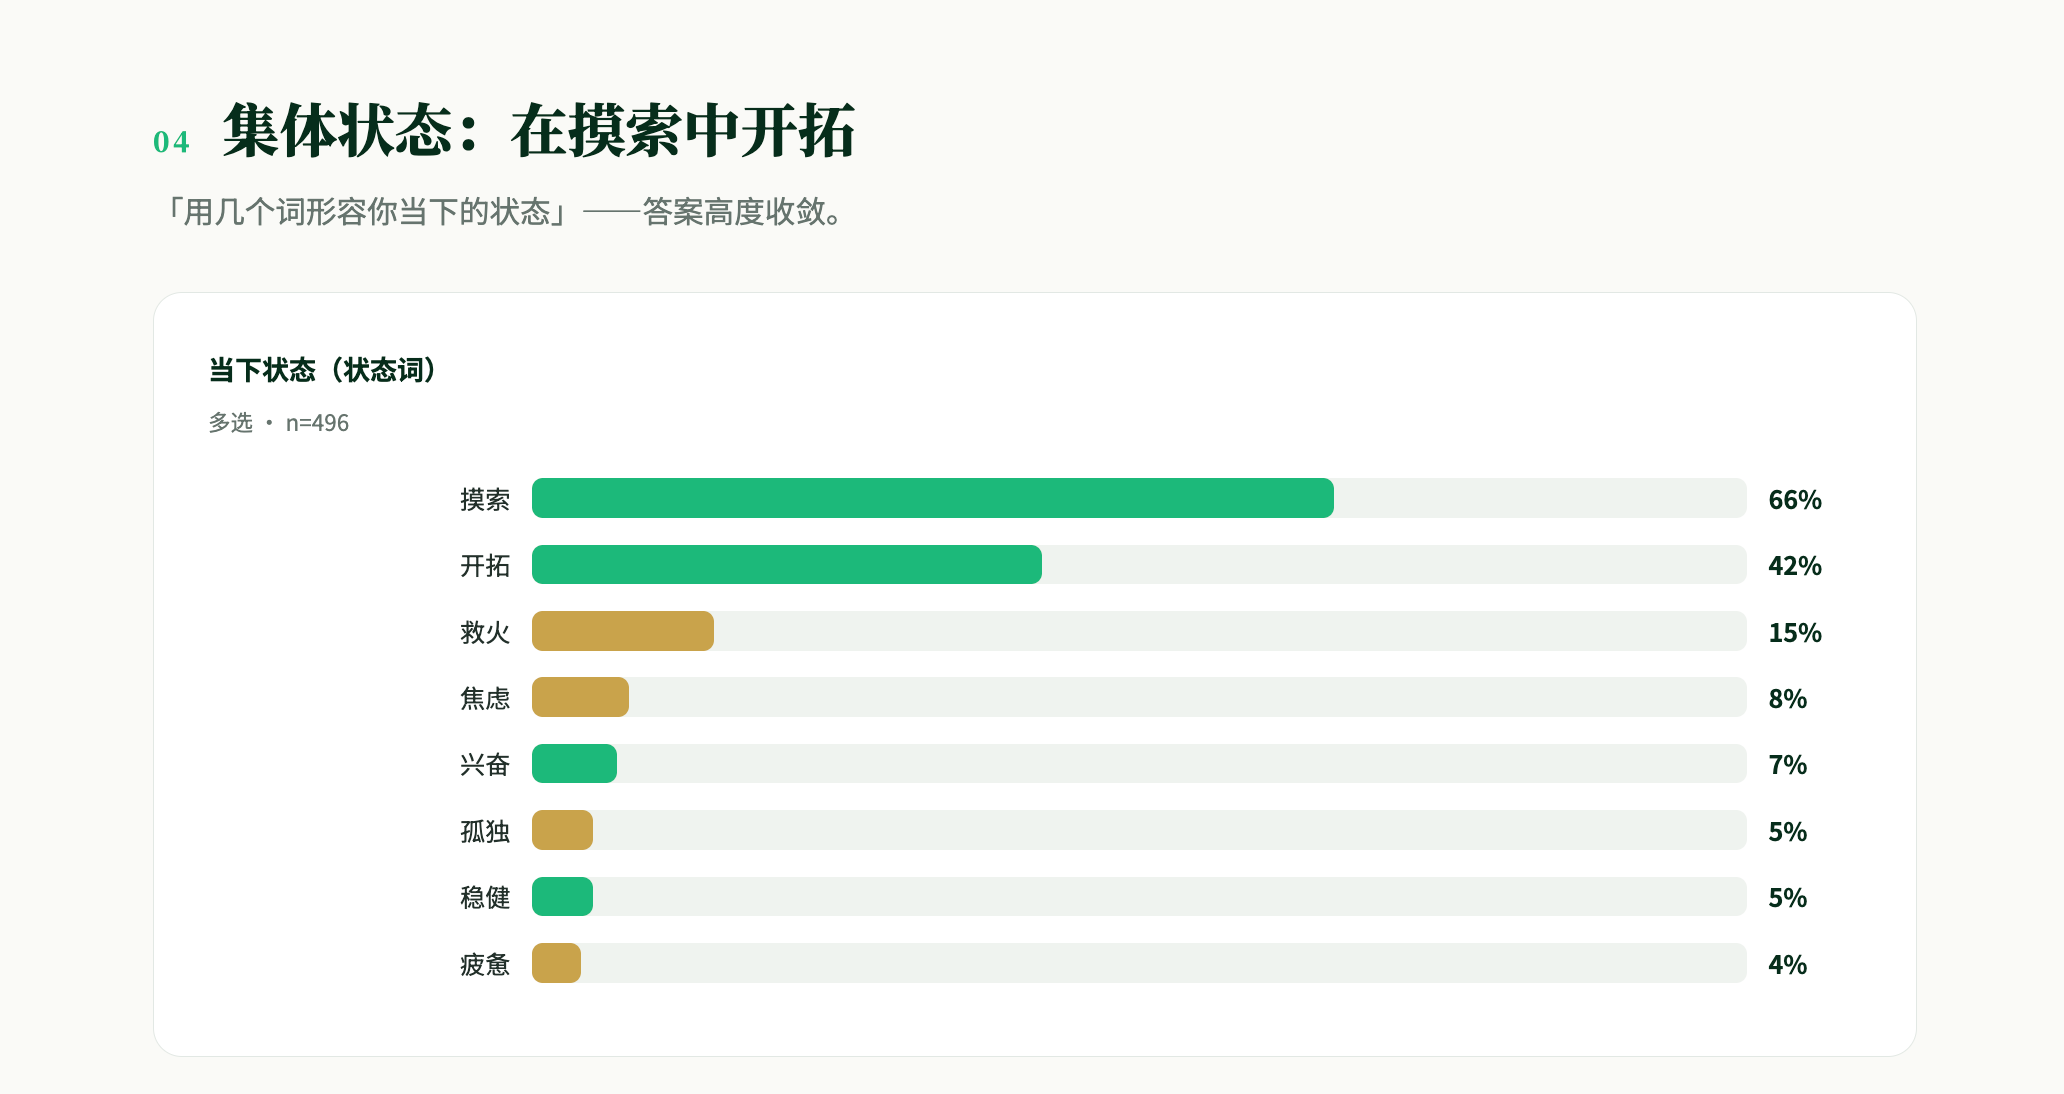This screenshot has height=1094, width=2064.
Task: Click the 66% value label
Action: pyautogui.click(x=1795, y=500)
